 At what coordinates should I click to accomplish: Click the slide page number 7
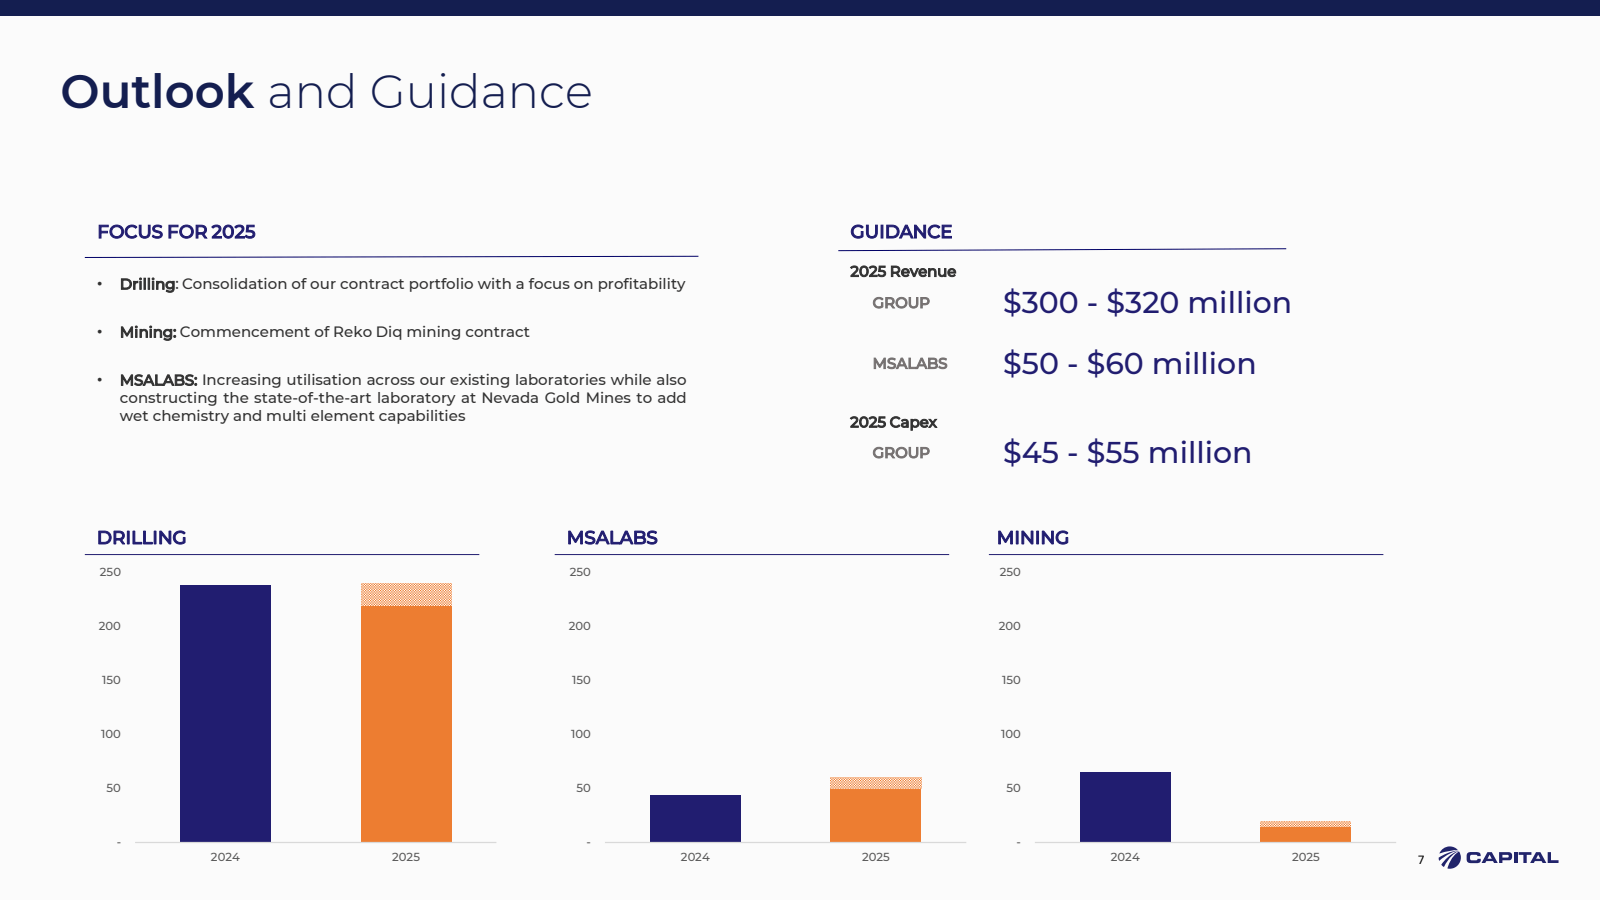coord(1421,860)
